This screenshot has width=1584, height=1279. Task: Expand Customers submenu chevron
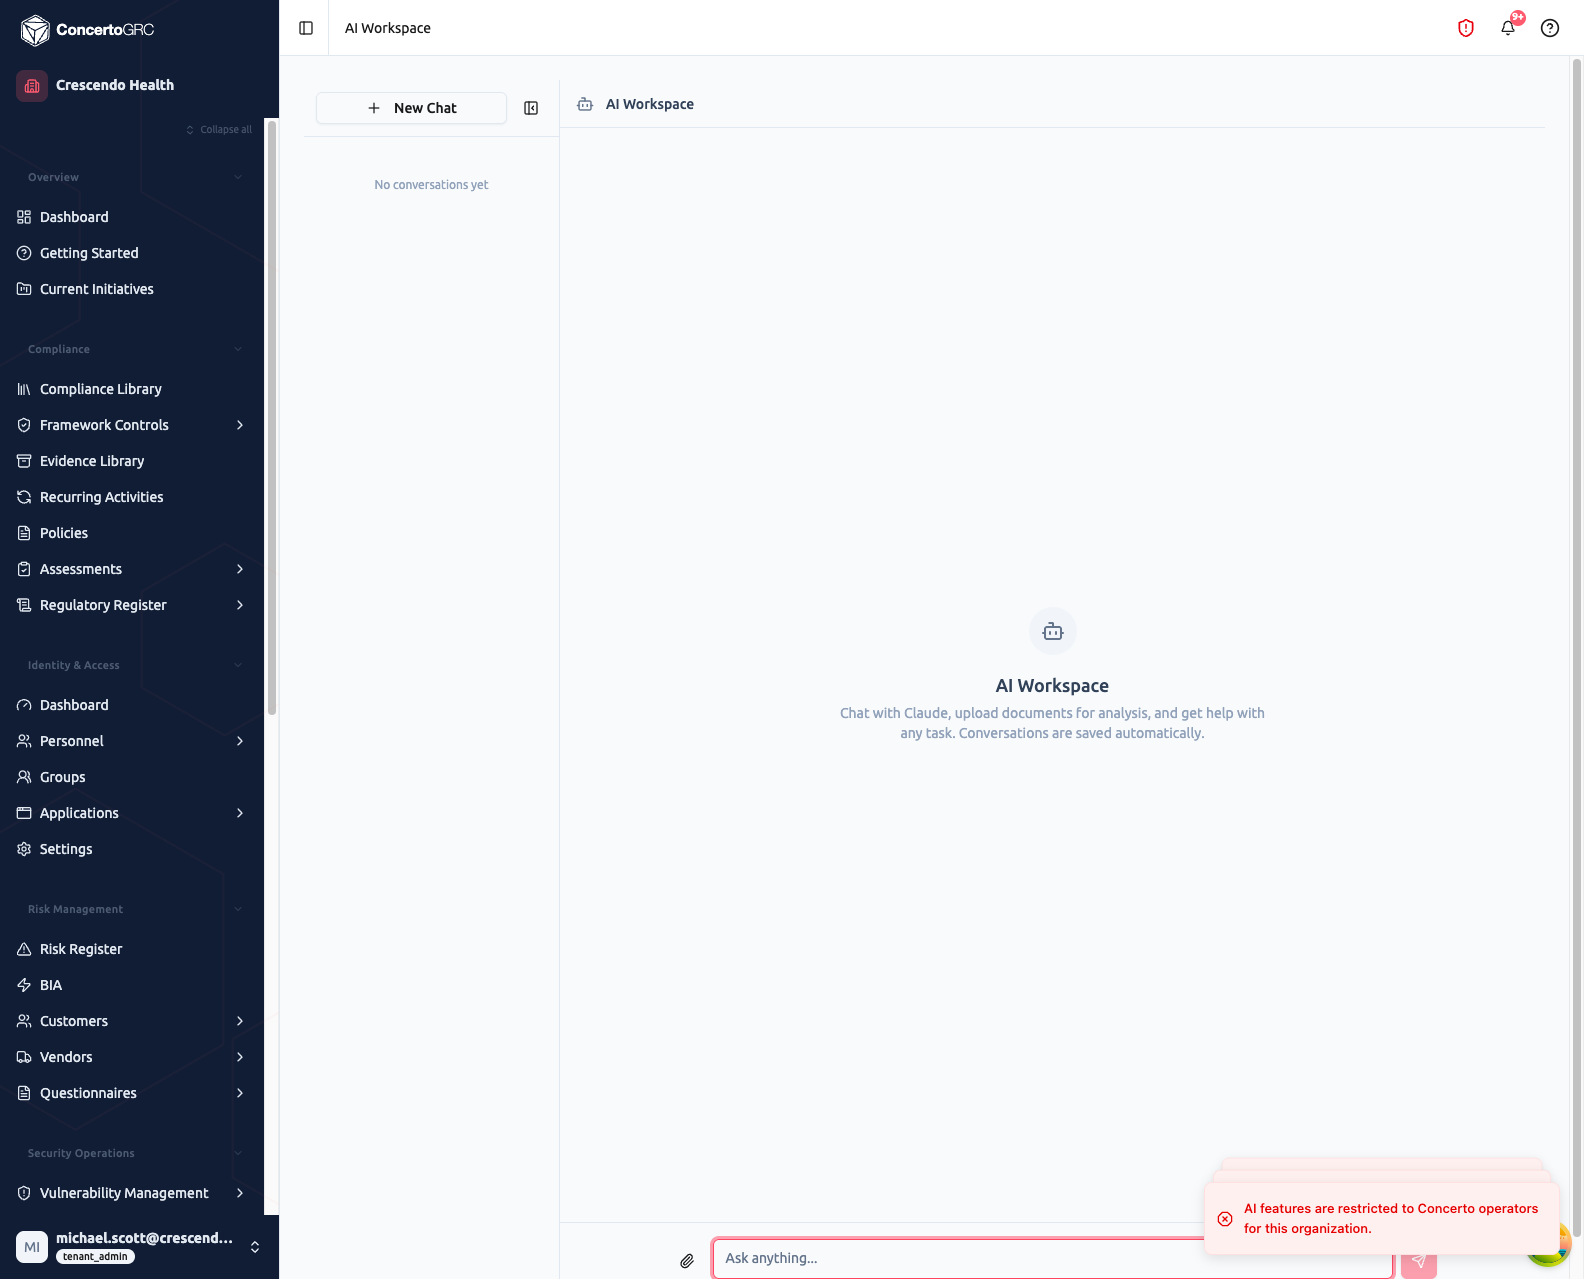pos(240,1021)
